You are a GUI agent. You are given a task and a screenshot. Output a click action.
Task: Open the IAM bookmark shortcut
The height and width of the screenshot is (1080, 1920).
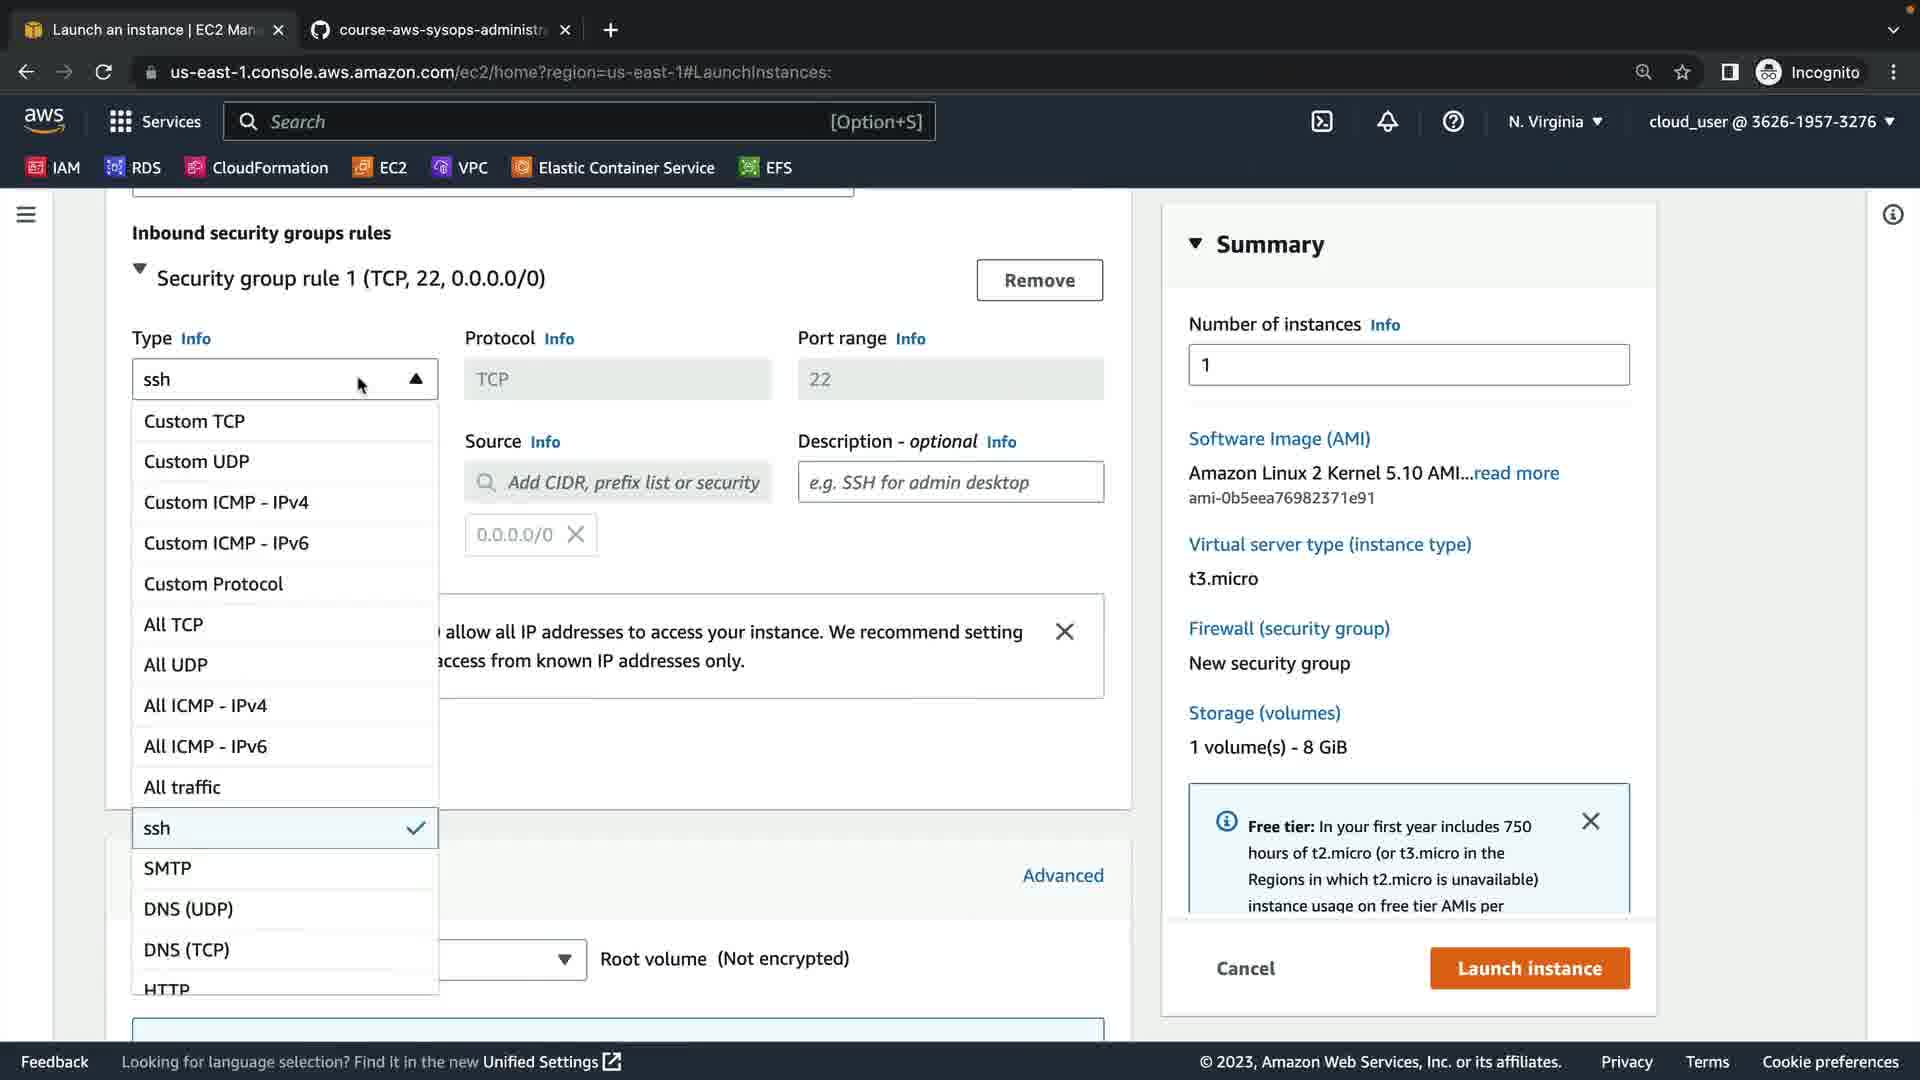[x=53, y=167]
